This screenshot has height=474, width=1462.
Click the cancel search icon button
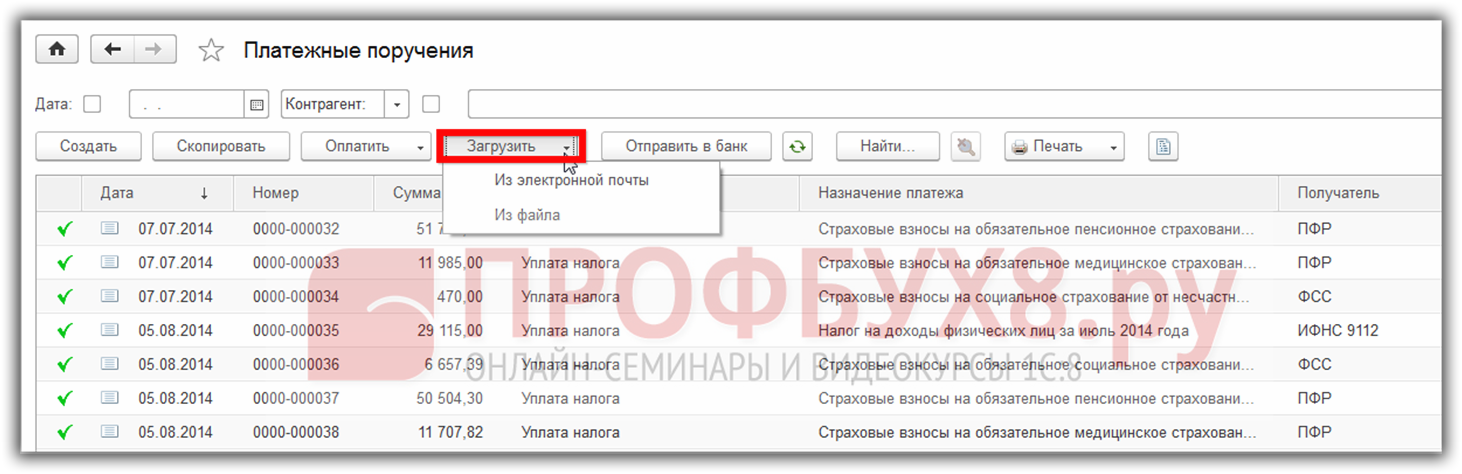pyautogui.click(x=965, y=146)
